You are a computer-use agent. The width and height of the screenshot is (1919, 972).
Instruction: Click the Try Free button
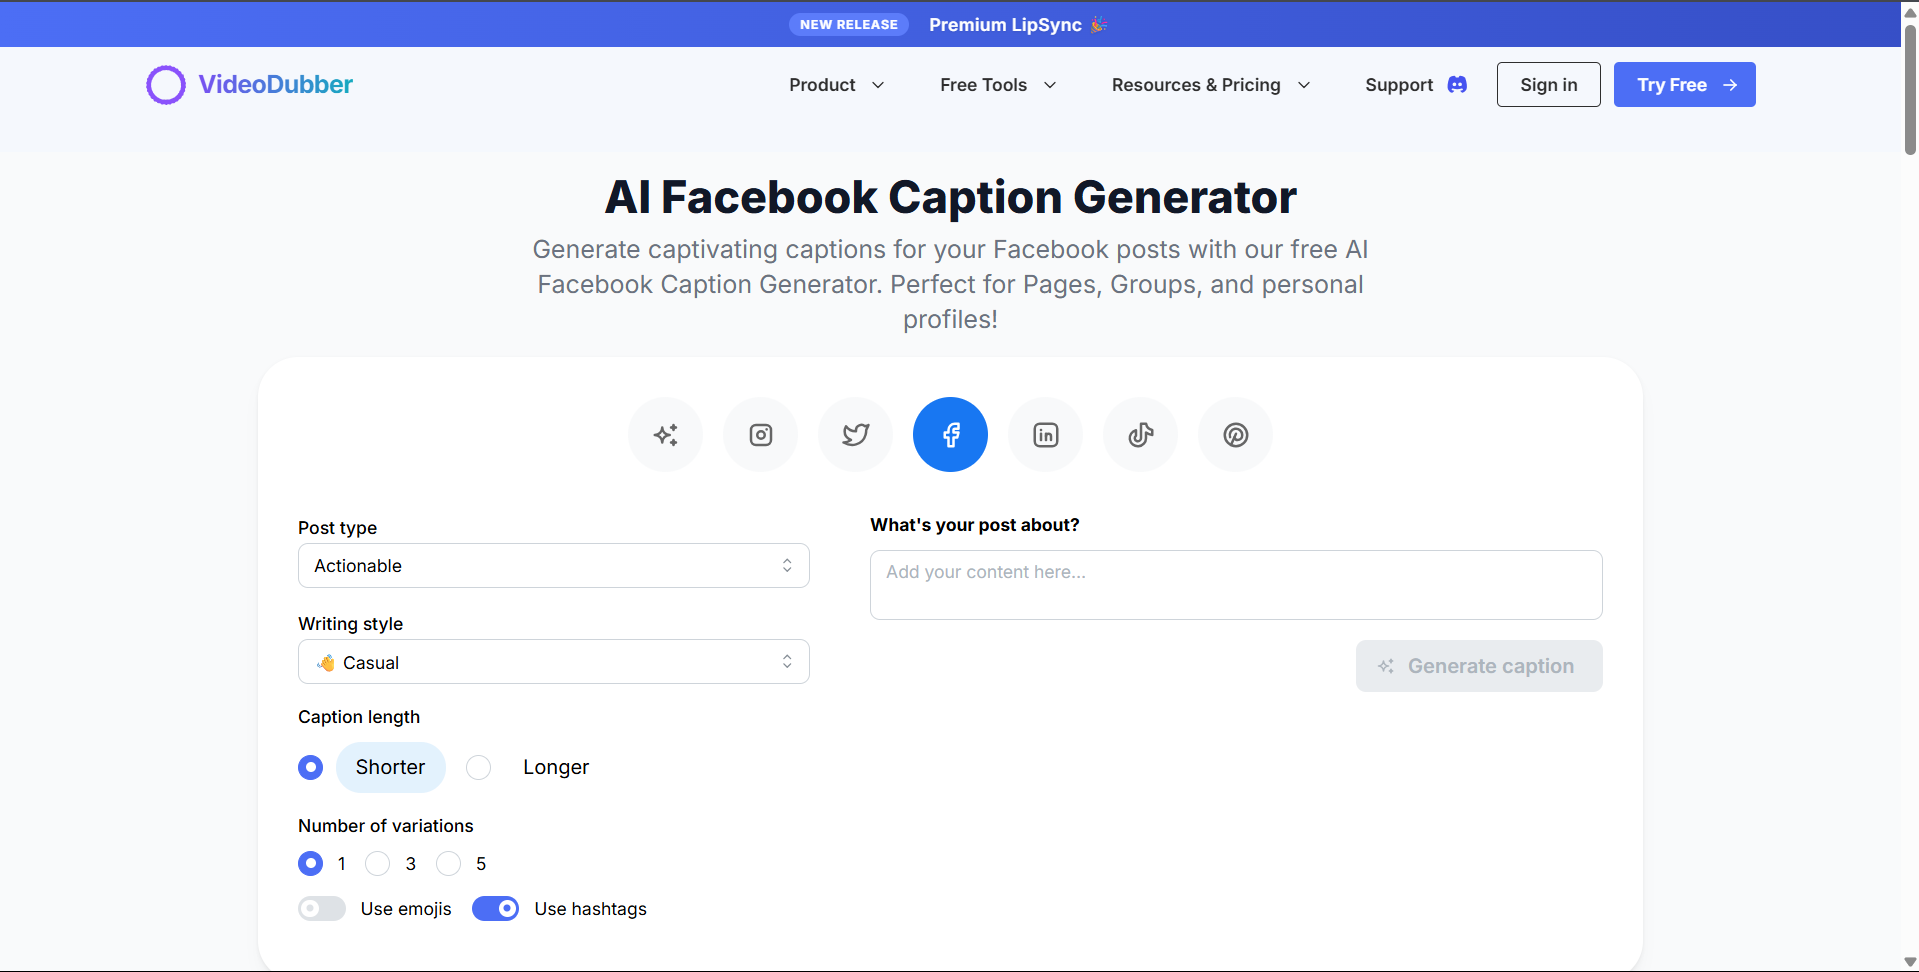1685,85
